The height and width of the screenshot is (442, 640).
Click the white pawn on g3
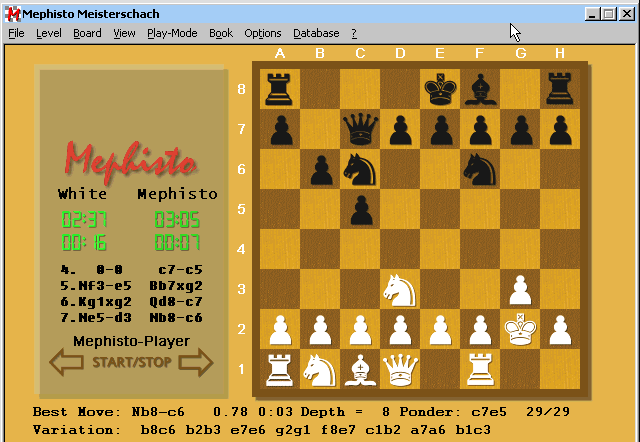[519, 289]
